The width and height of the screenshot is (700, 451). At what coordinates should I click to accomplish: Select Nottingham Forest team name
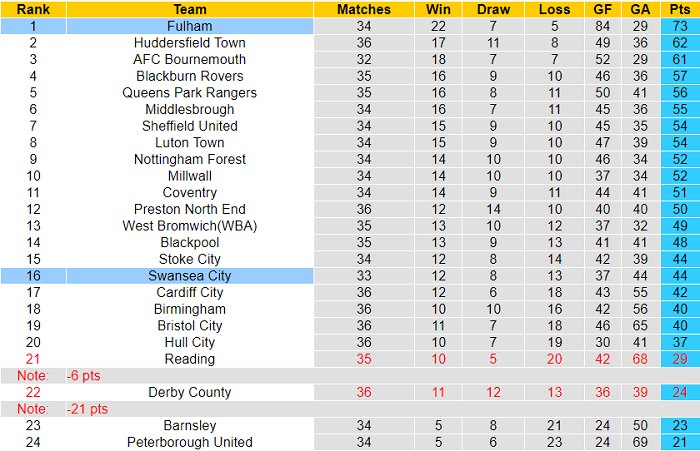(x=189, y=159)
